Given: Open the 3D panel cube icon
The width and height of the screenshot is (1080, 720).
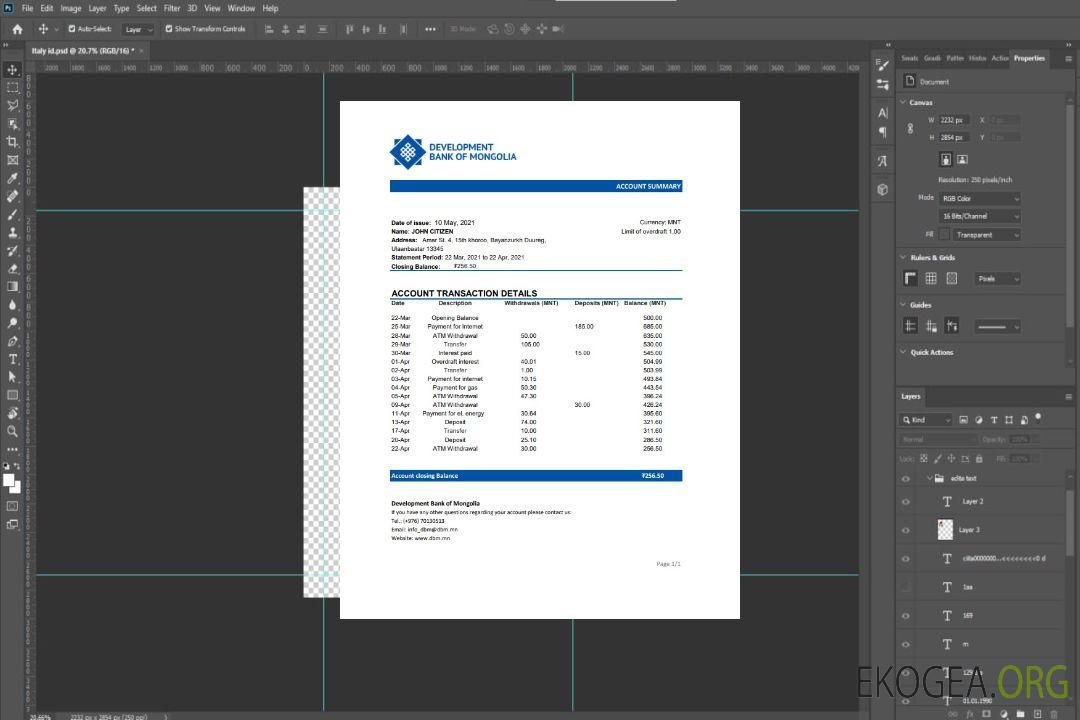Looking at the screenshot, I should pyautogui.click(x=882, y=189).
